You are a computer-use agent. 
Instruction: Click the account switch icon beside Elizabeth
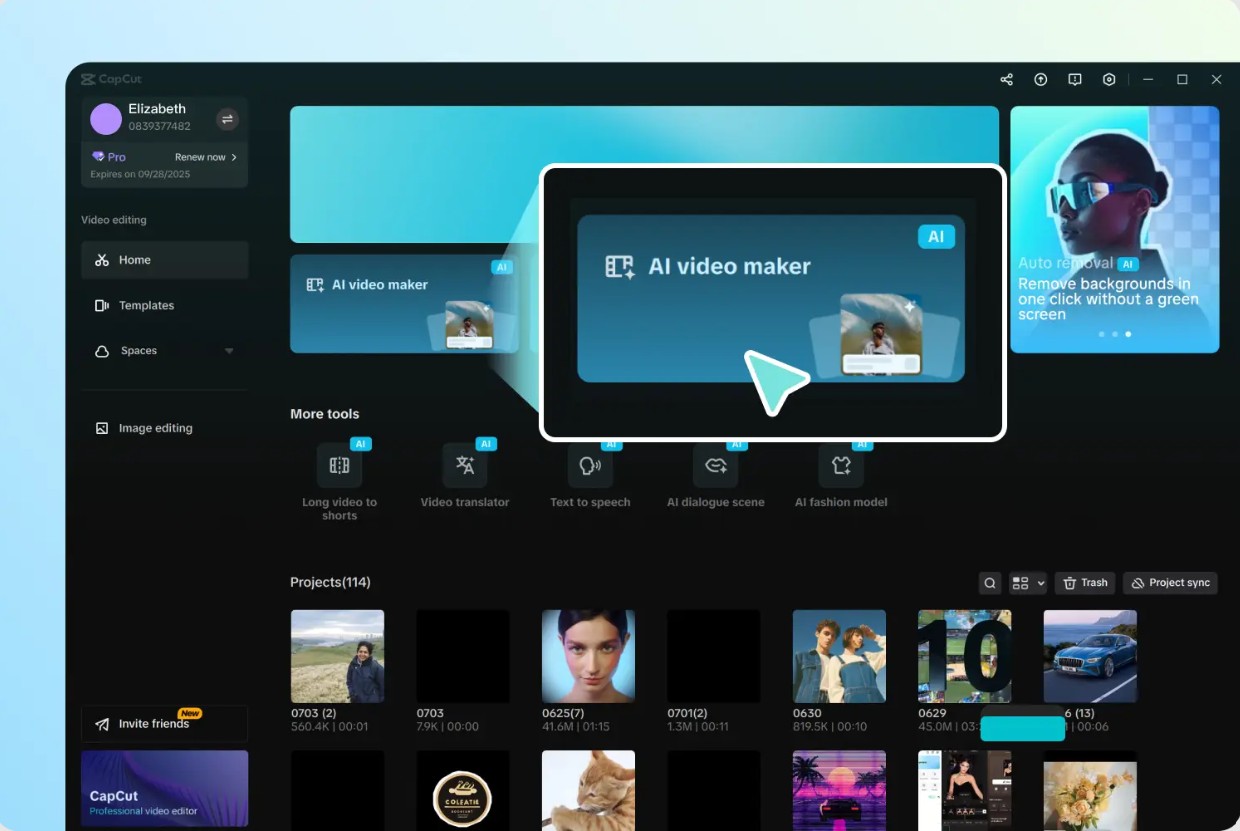[x=227, y=119]
